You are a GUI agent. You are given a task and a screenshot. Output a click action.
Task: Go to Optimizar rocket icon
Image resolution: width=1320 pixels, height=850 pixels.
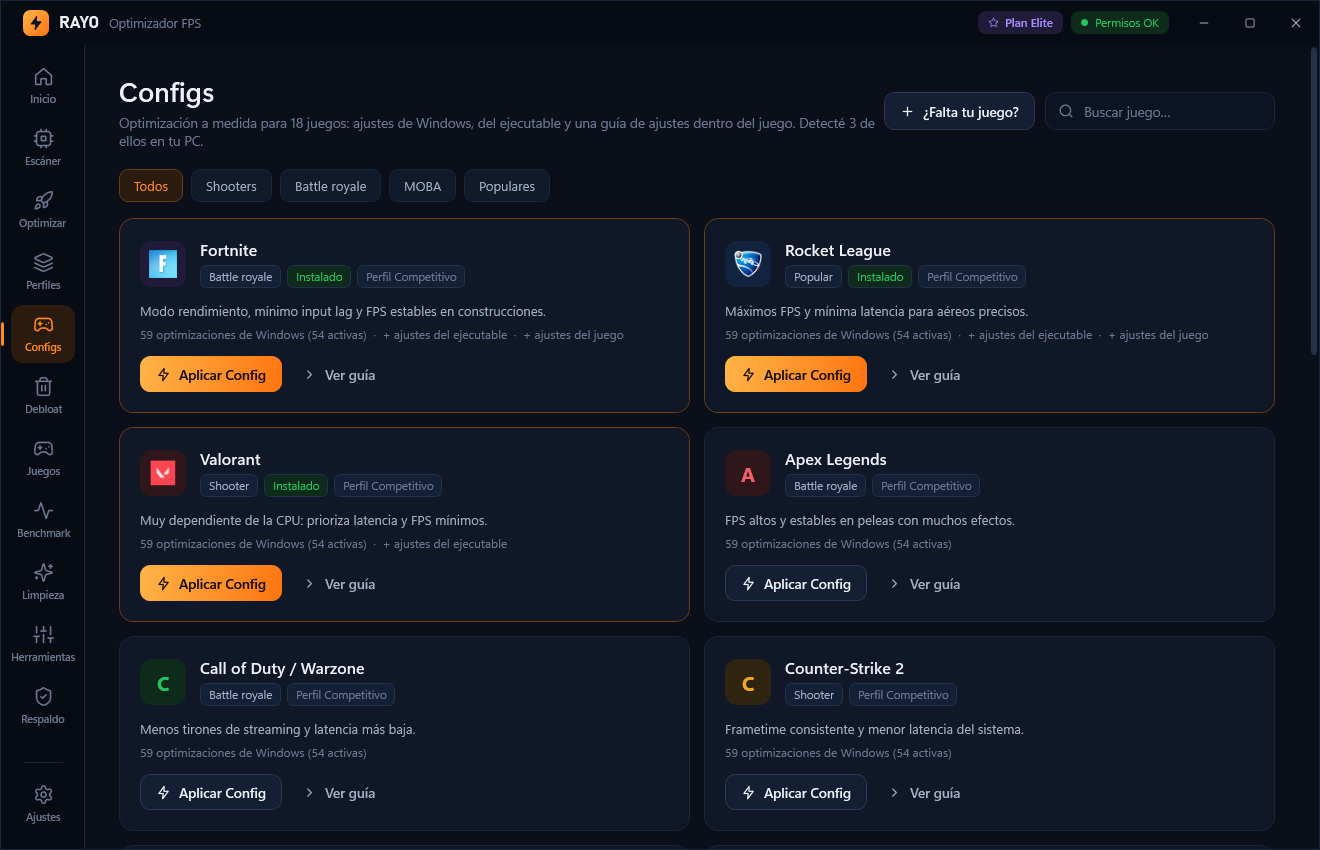[43, 210]
